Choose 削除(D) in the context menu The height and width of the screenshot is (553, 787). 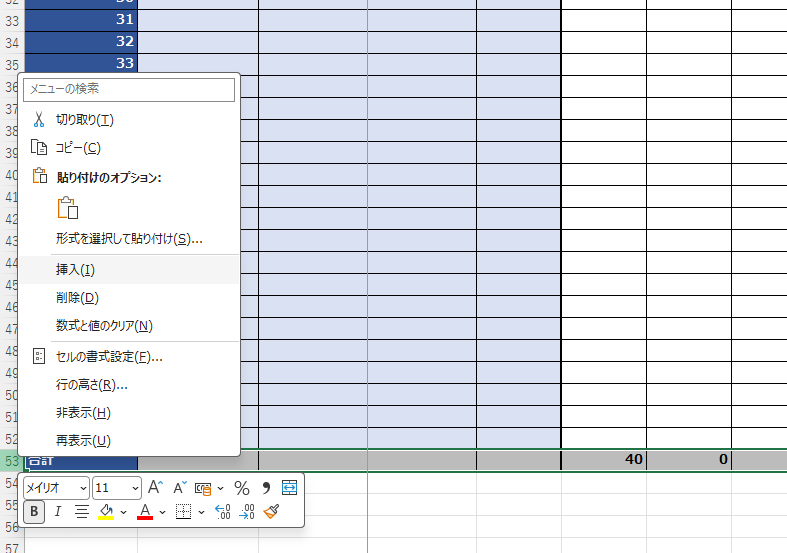pos(77,298)
